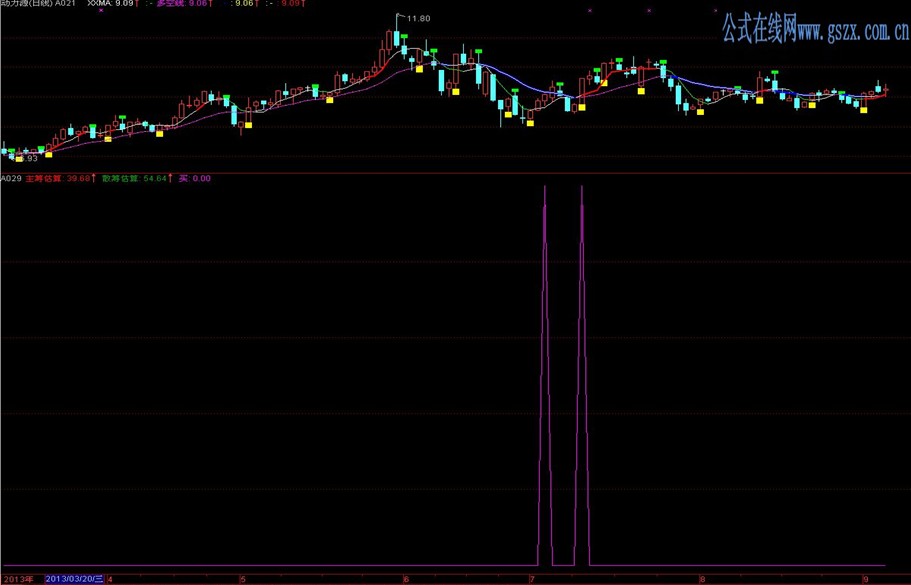Jump to month 5 on the time axis
The width and height of the screenshot is (911, 585).
(x=243, y=579)
